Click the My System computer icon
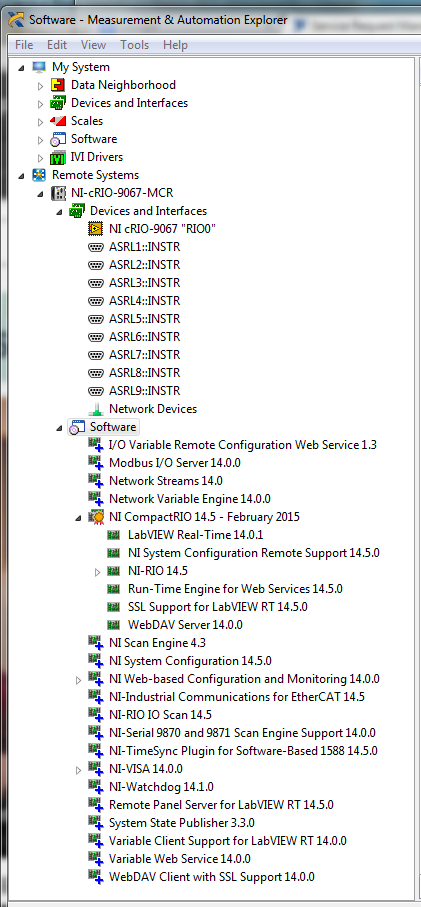The width and height of the screenshot is (421, 907). pos(39,67)
